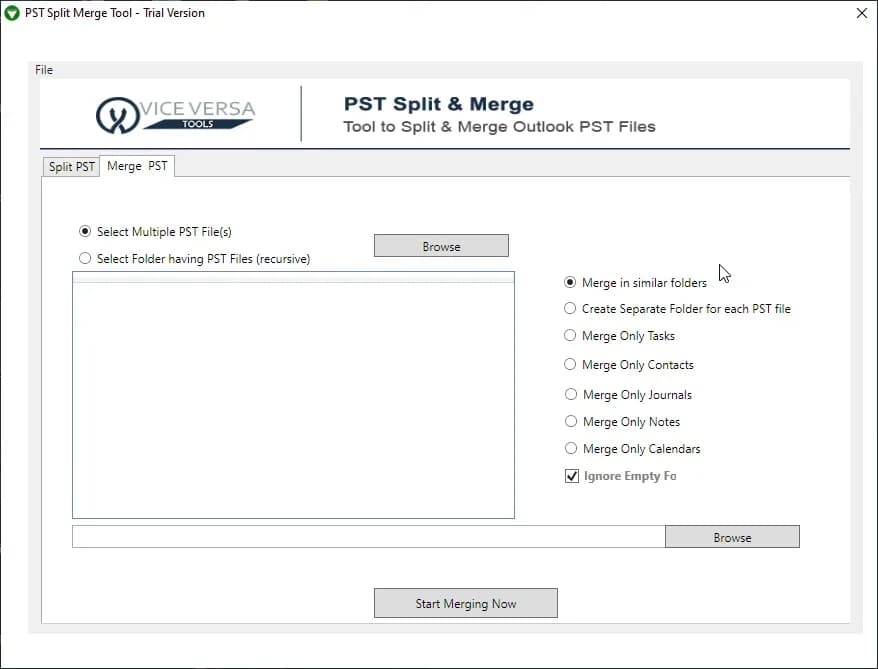Select Merge Only Notes option

pos(622,422)
